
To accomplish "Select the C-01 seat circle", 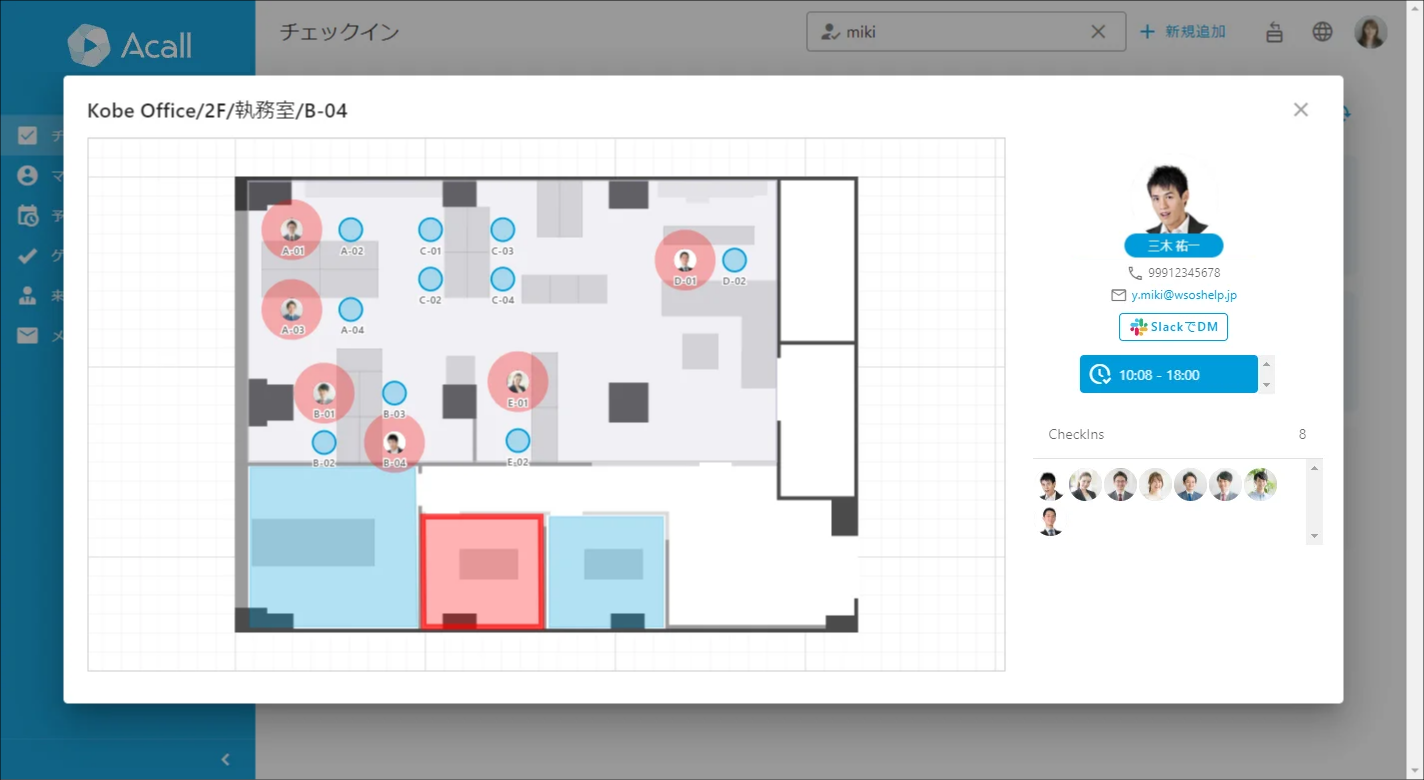I will [430, 230].
